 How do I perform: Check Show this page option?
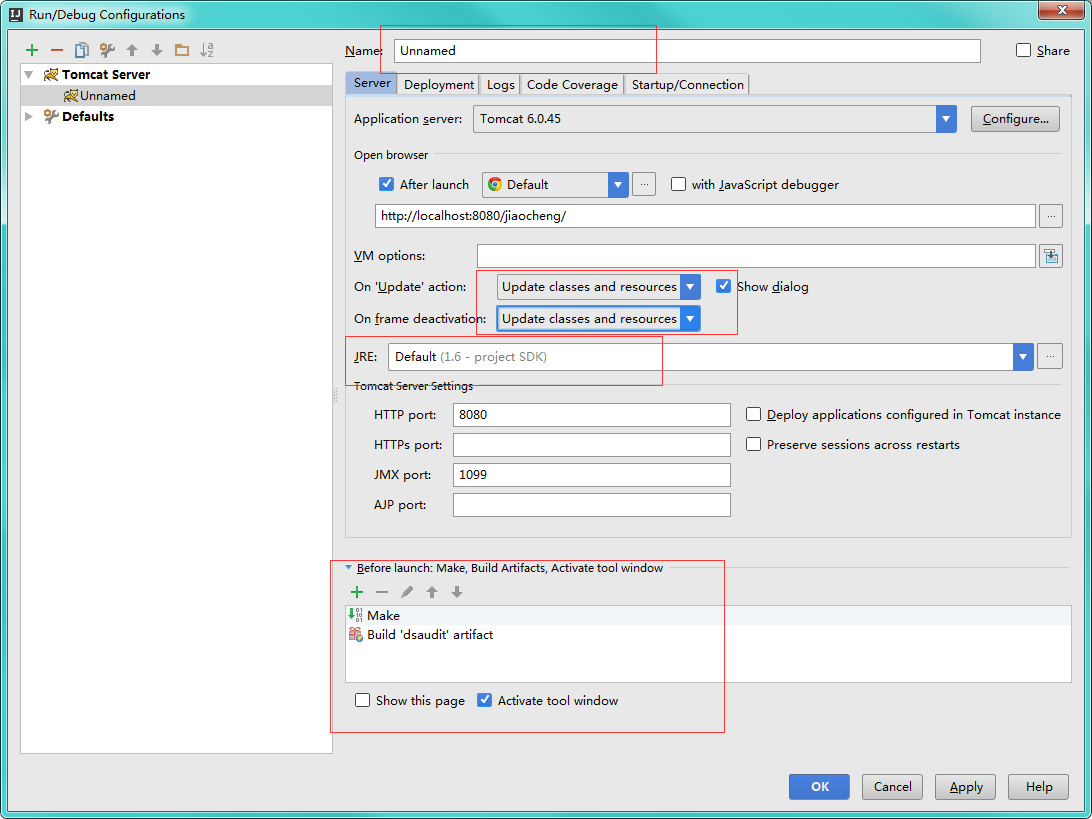click(x=362, y=700)
